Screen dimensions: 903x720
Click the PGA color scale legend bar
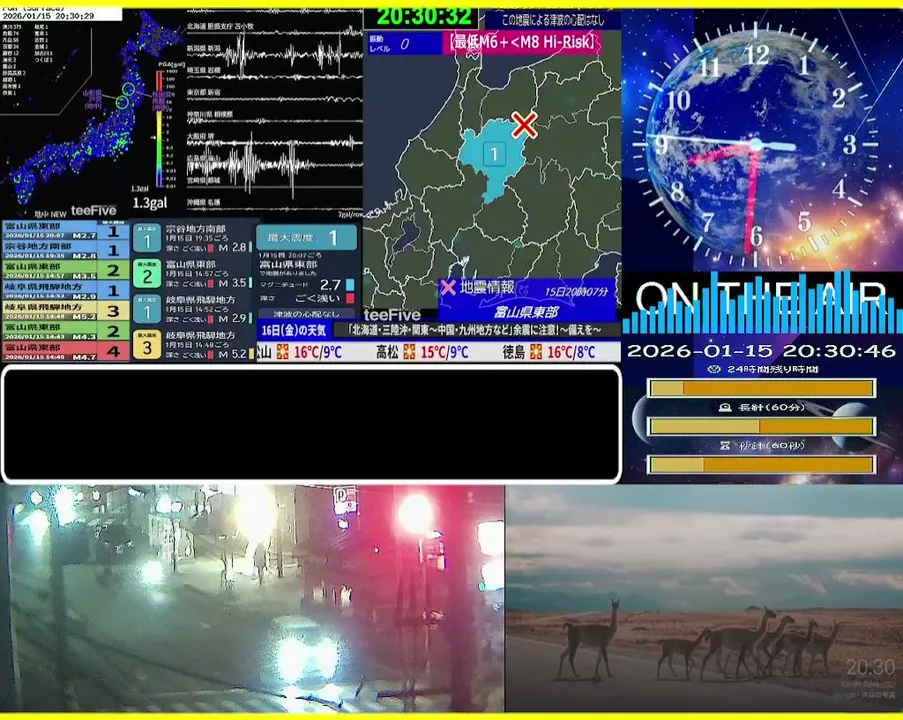click(160, 130)
